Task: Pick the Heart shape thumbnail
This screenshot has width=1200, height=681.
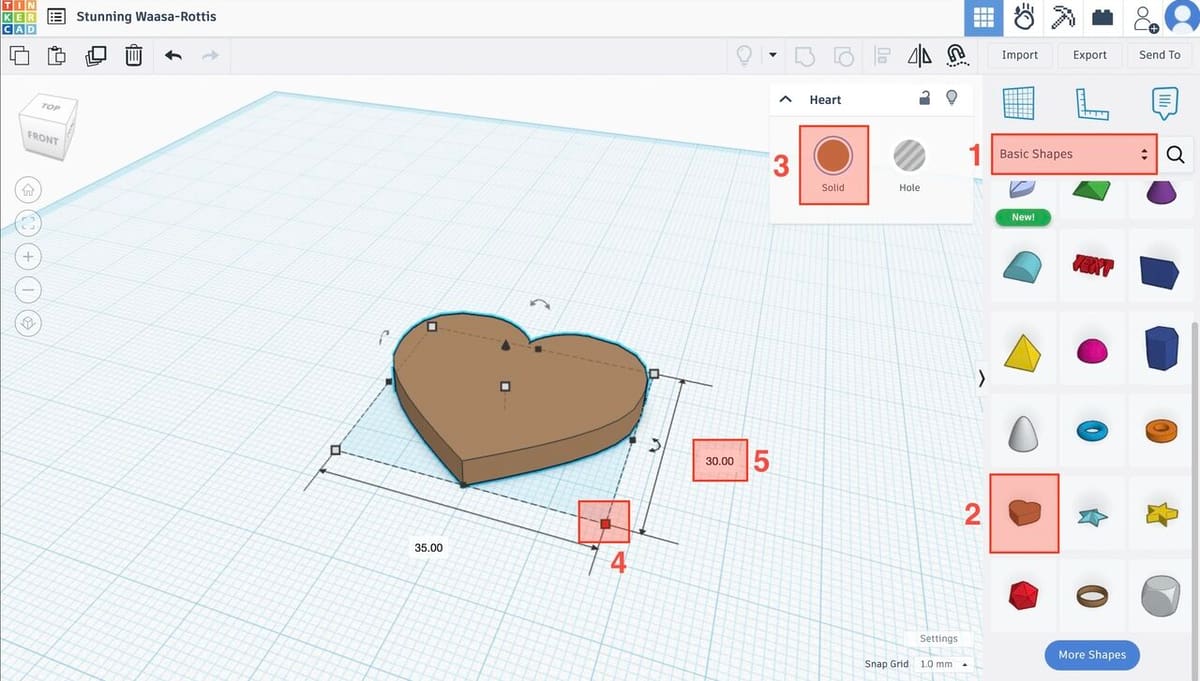Action: point(1023,514)
